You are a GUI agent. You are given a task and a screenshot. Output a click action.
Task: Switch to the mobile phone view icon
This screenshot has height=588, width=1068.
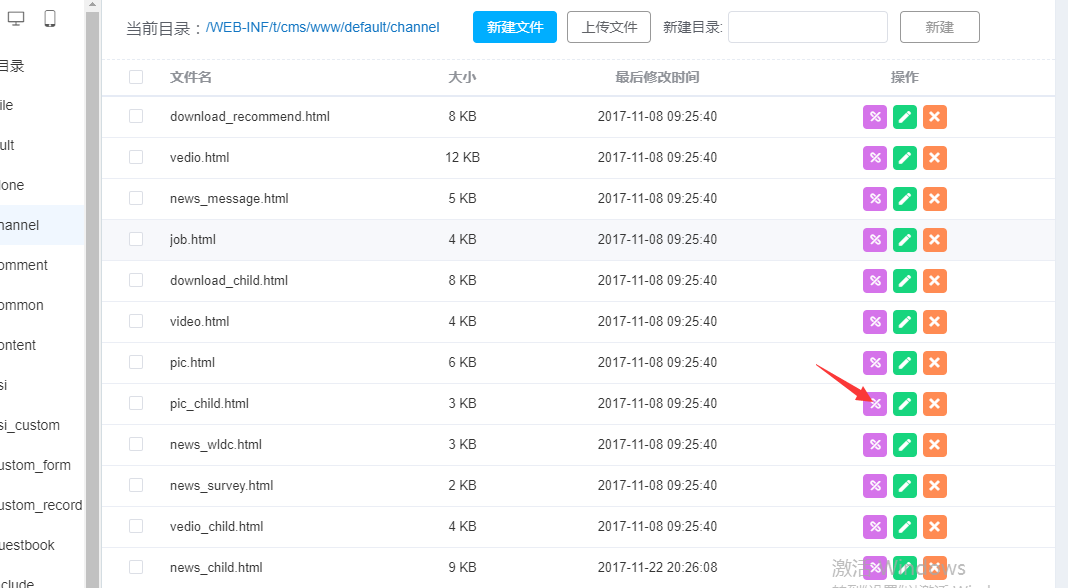[x=50, y=18]
